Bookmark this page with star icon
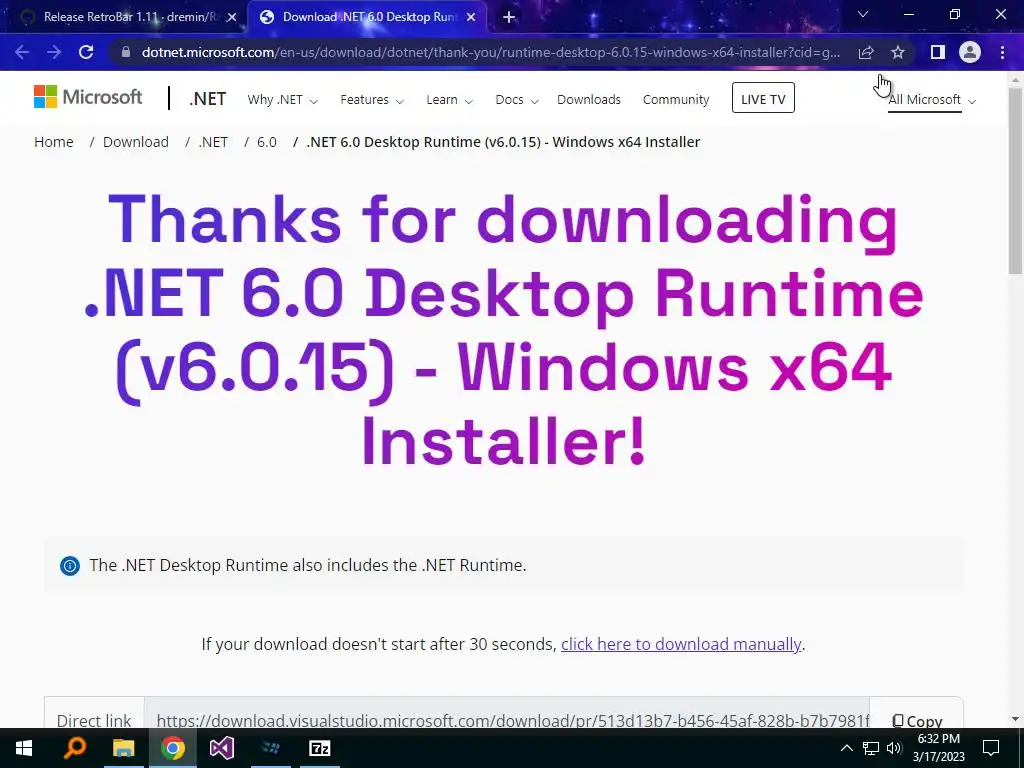This screenshot has height=768, width=1024. (898, 52)
